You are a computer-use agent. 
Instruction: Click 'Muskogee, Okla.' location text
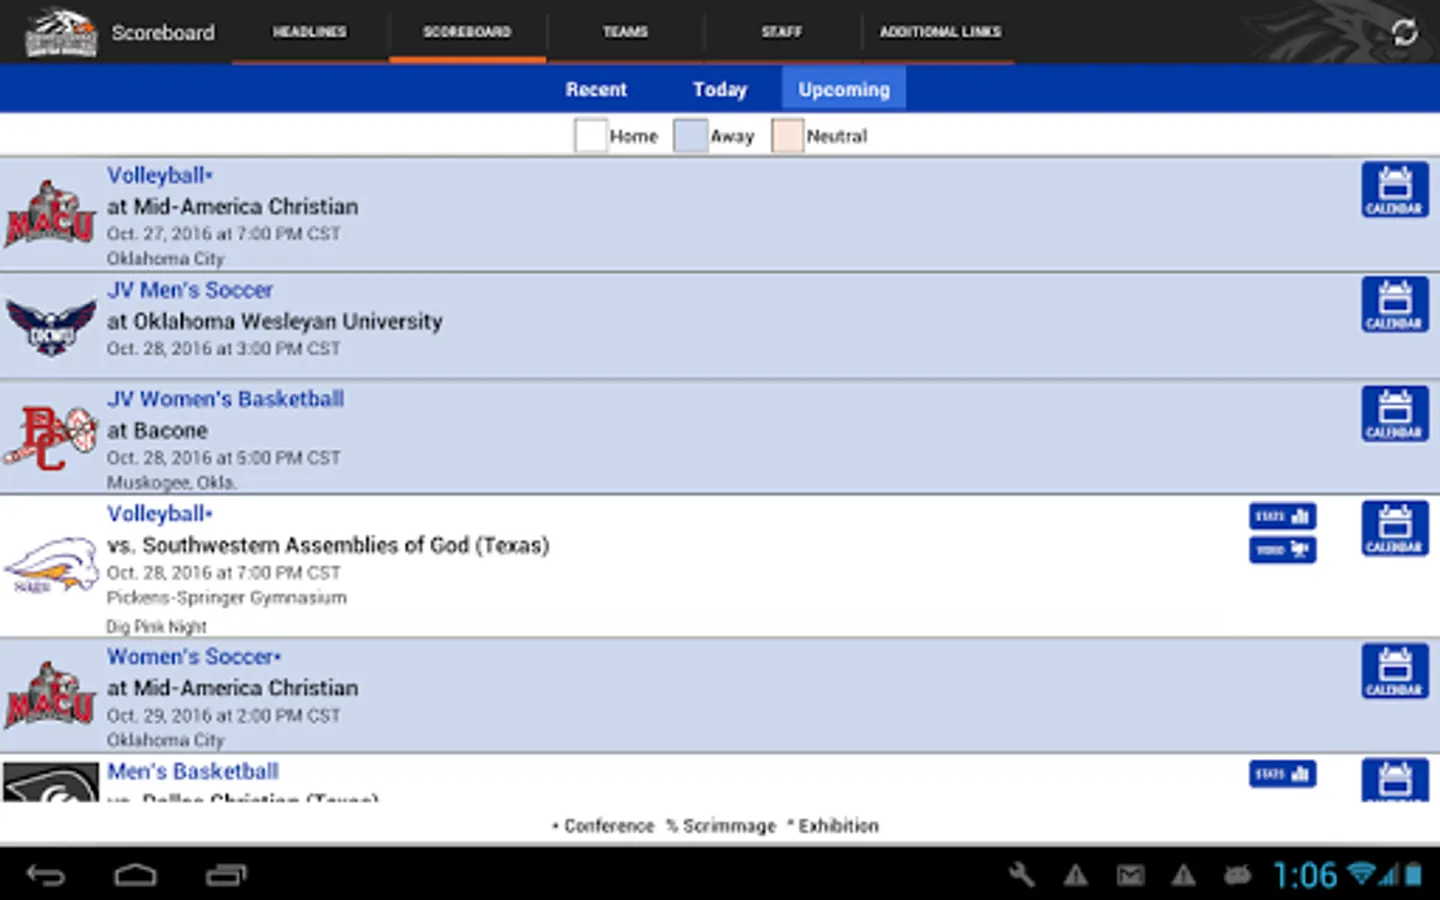172,483
